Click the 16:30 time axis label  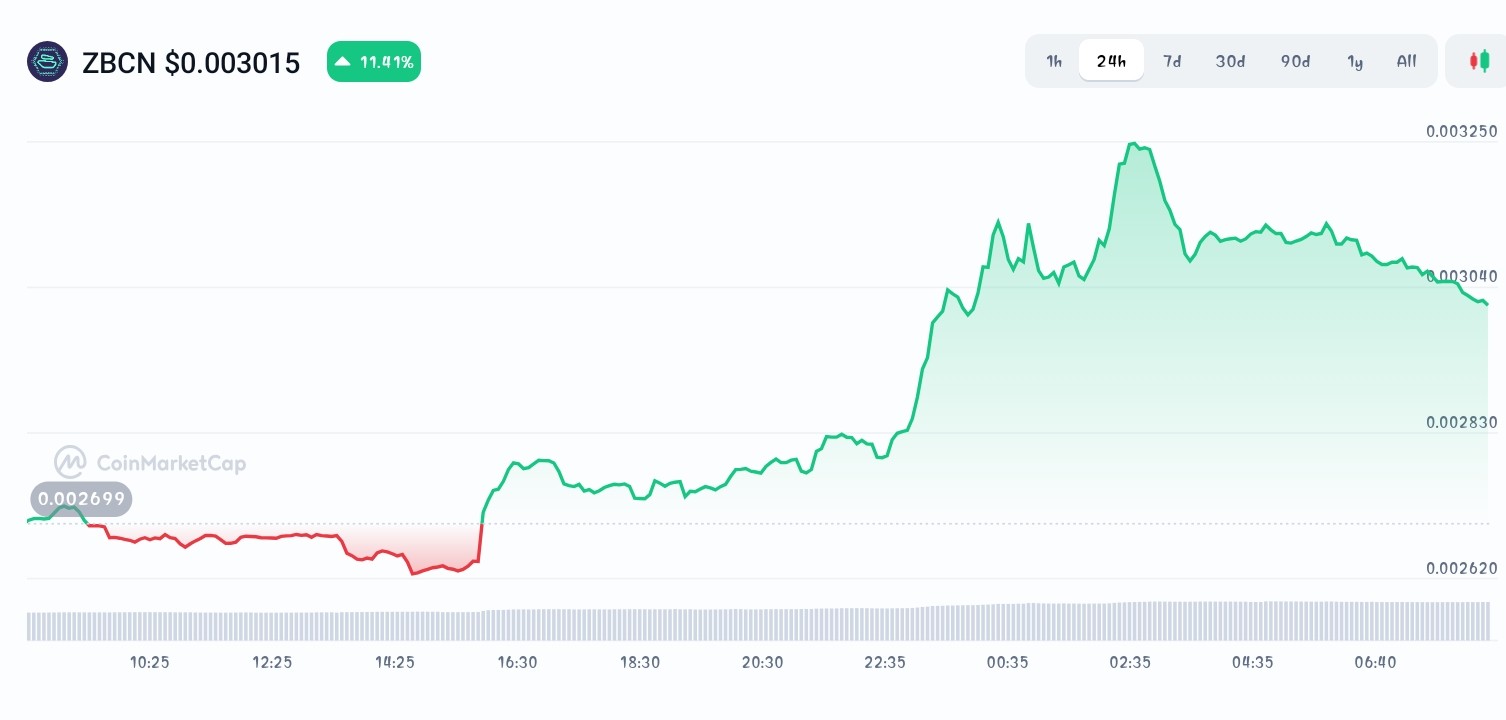coord(517,662)
